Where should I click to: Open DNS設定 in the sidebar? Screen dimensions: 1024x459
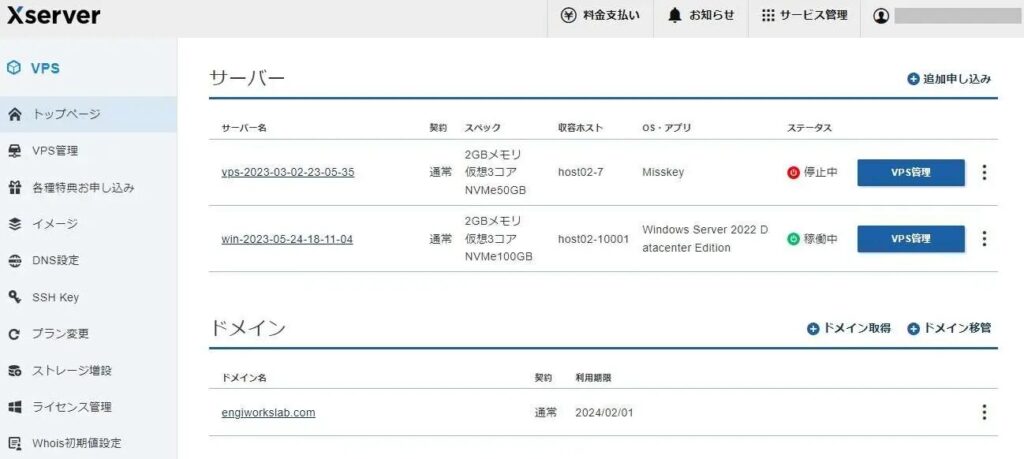click(88, 261)
